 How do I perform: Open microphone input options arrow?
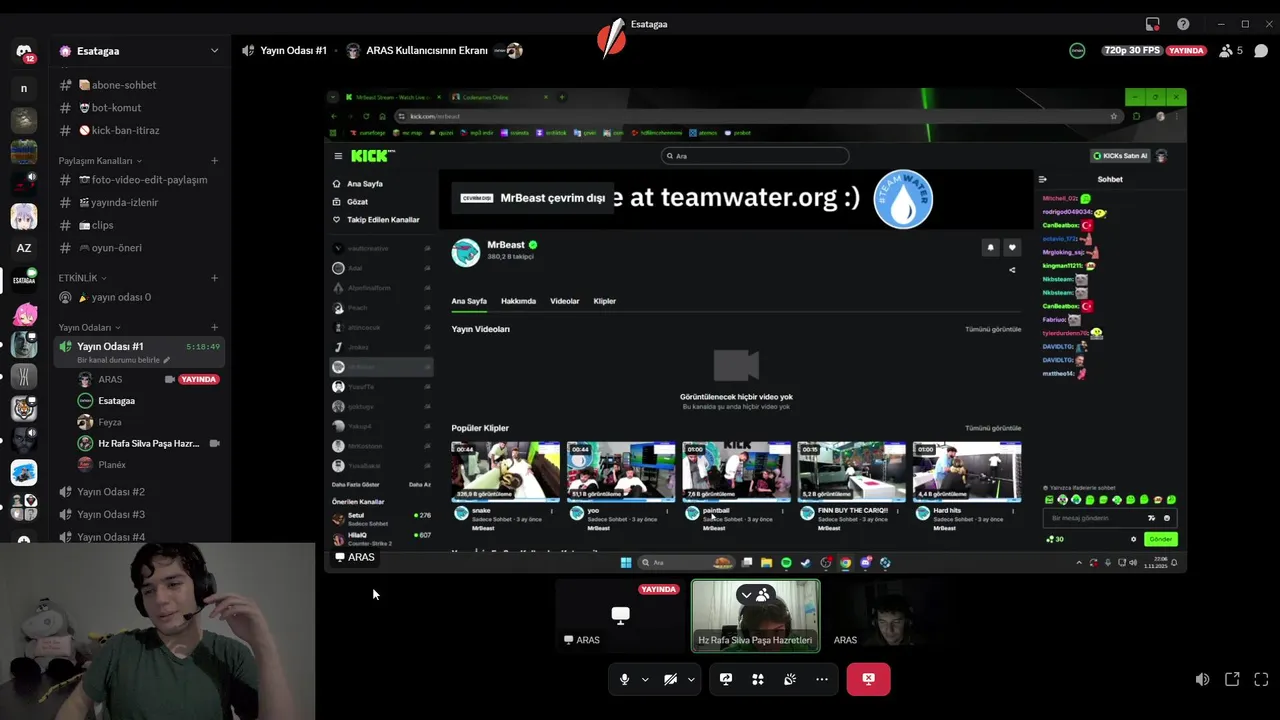click(x=645, y=679)
